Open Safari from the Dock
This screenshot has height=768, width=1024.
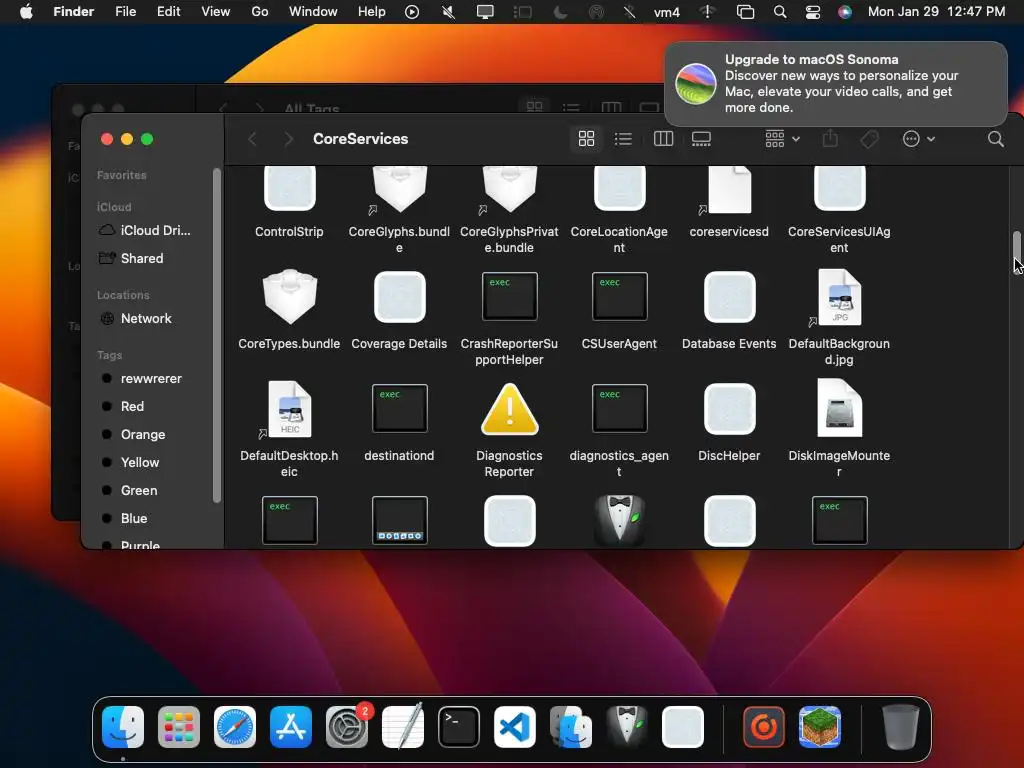coord(234,727)
